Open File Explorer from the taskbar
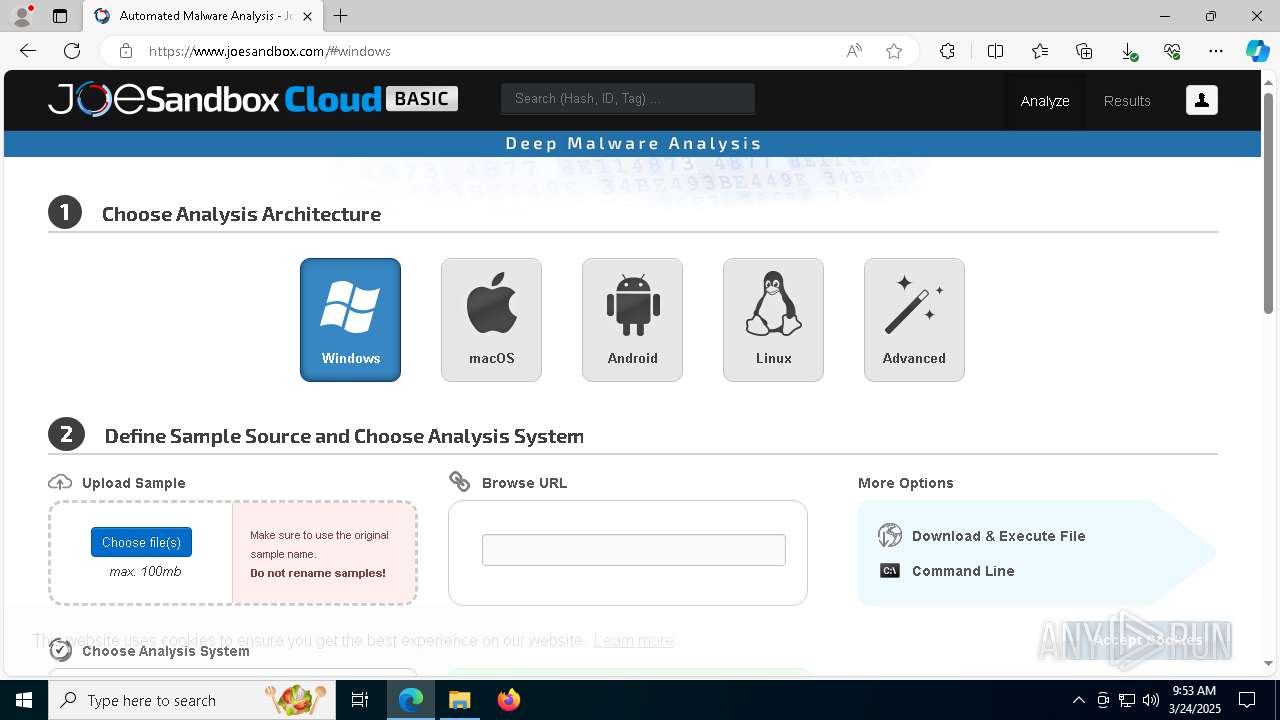 (x=459, y=700)
